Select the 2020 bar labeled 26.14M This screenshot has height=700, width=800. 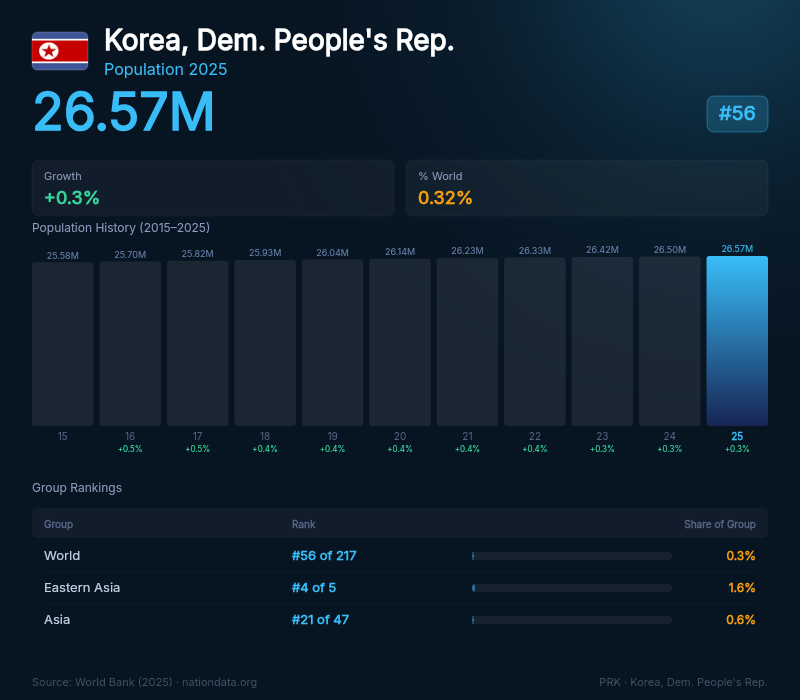coord(400,342)
